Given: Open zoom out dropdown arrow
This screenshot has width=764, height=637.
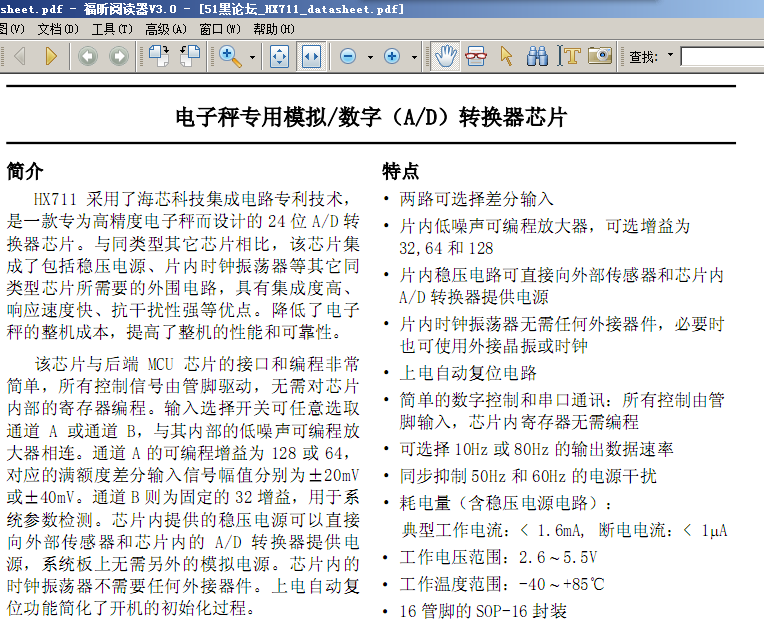Looking at the screenshot, I should [370, 57].
